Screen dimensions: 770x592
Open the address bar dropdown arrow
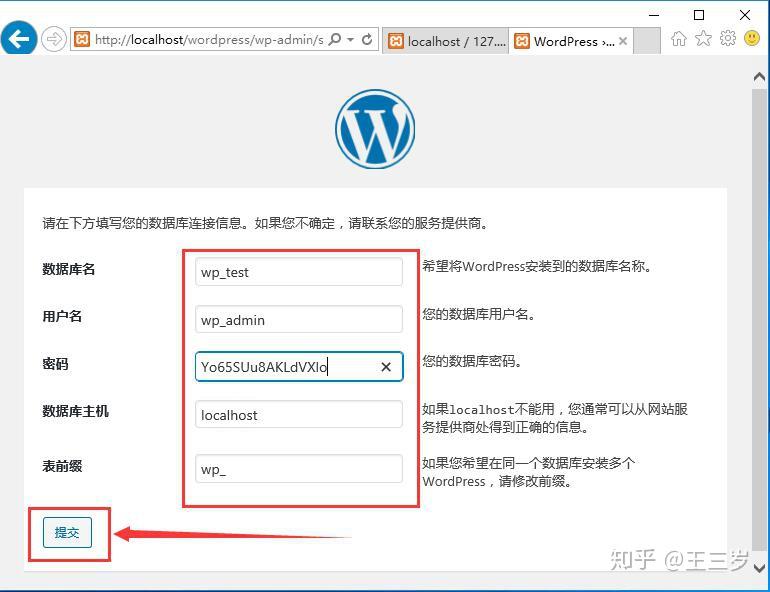click(351, 39)
